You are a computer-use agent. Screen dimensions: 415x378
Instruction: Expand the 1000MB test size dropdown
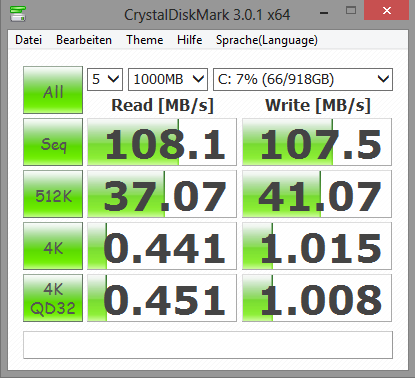tap(168, 79)
